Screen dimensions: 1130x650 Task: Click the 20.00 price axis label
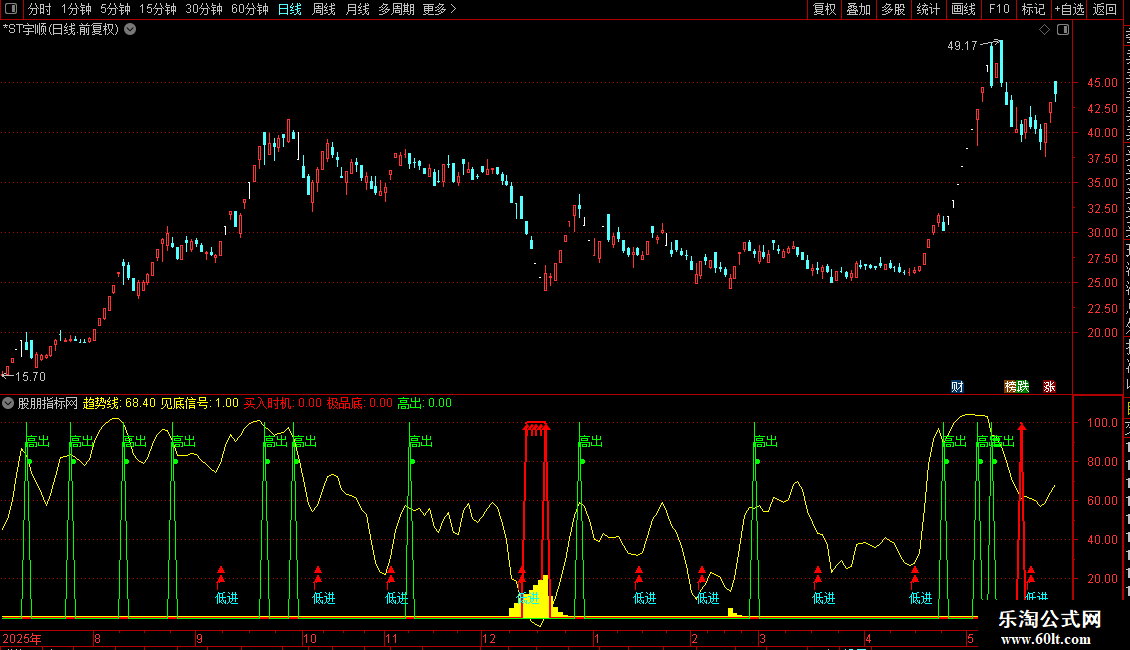[1103, 333]
